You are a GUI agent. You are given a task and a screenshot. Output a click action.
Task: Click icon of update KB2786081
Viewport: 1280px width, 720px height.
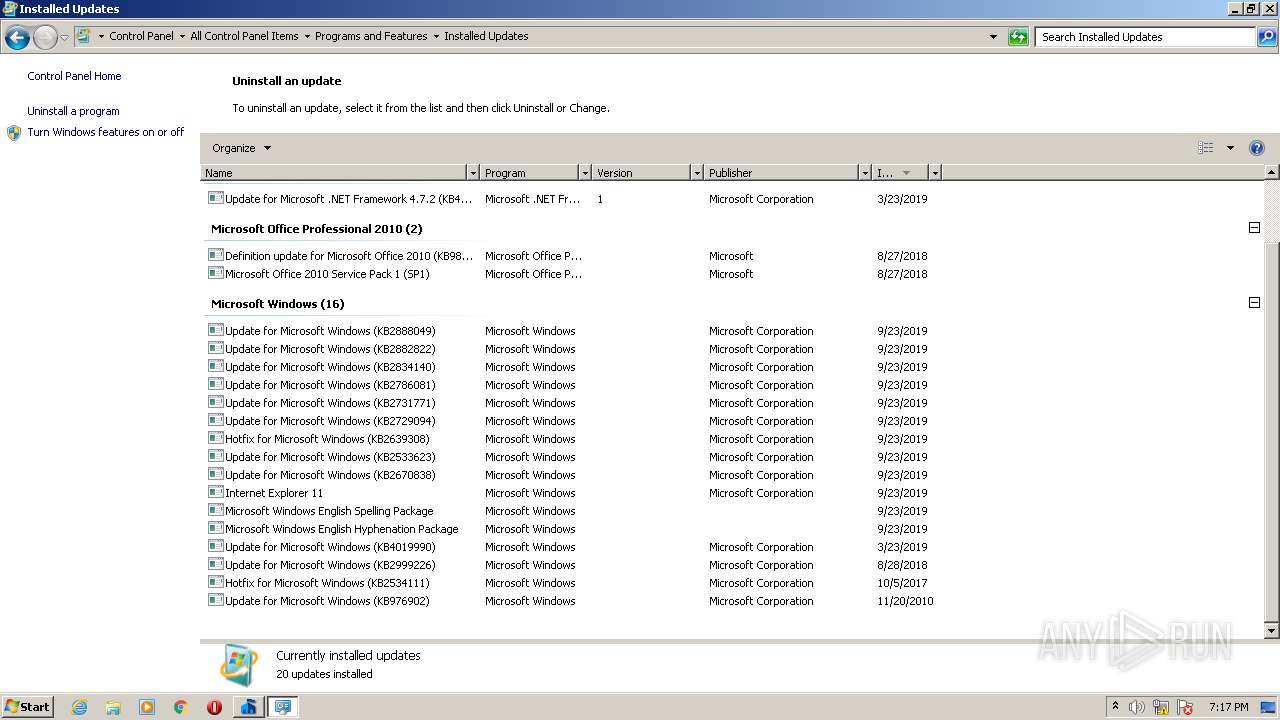(215, 384)
